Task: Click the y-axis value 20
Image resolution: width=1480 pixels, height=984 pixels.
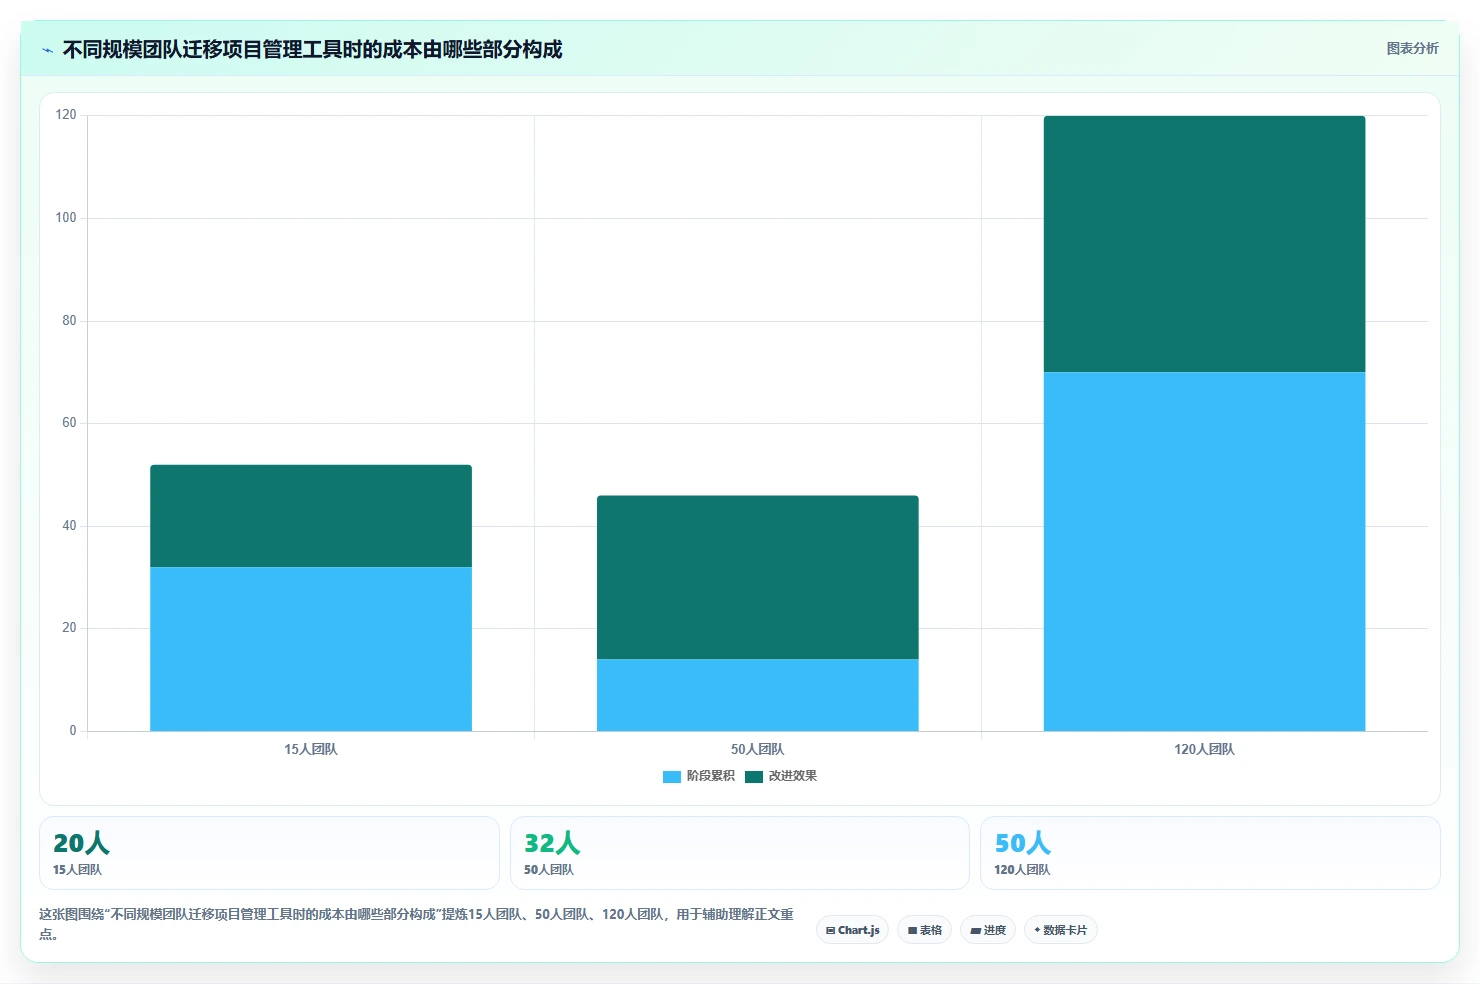Action: click(69, 628)
